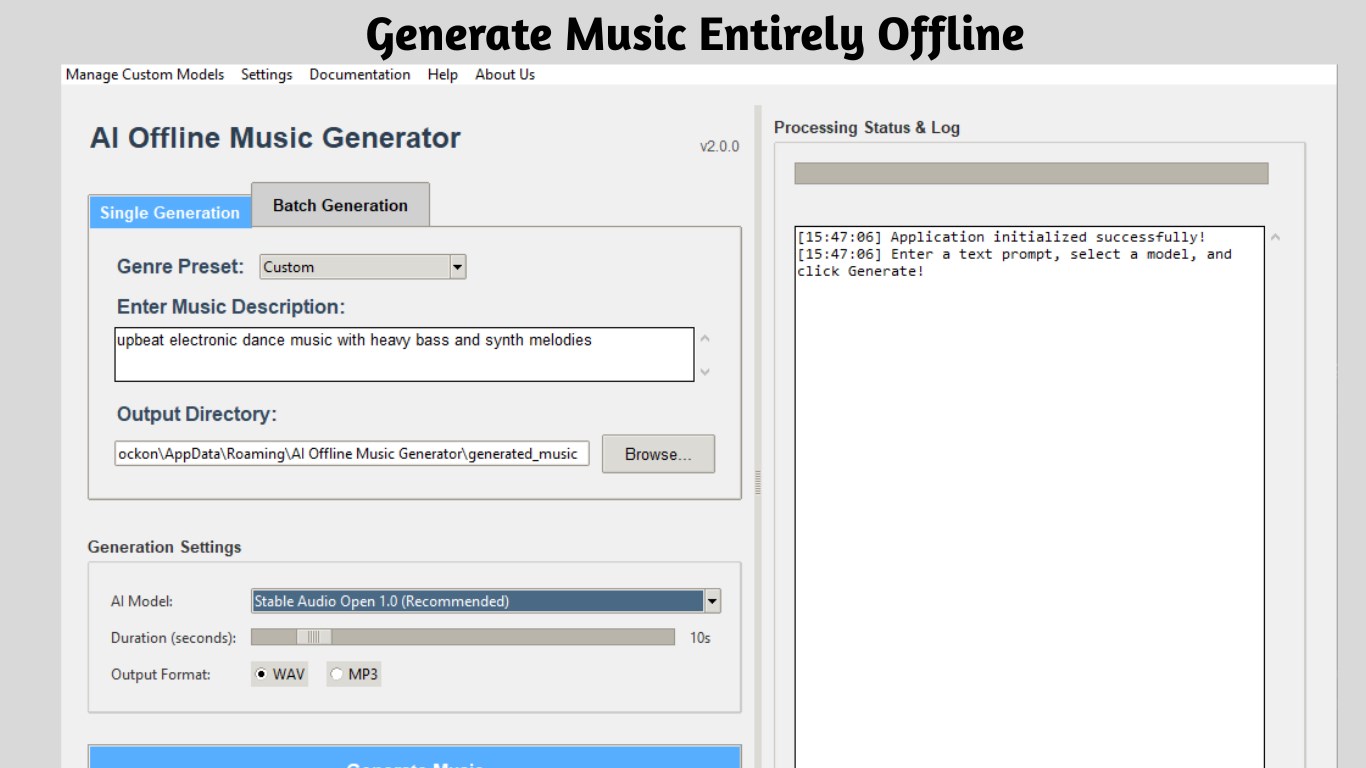Image resolution: width=1366 pixels, height=768 pixels.
Task: Click the Genre Preset dropdown arrow
Action: coord(458,266)
